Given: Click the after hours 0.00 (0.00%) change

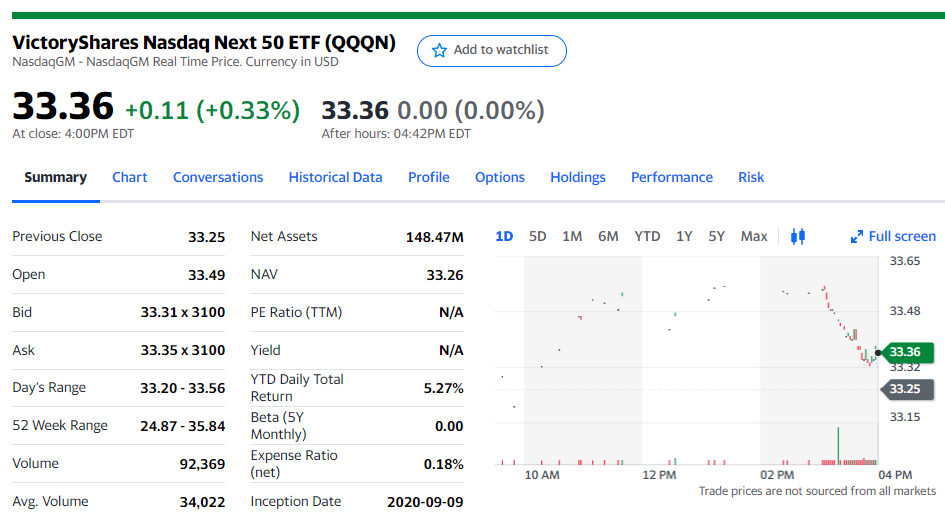Looking at the screenshot, I should tap(471, 110).
